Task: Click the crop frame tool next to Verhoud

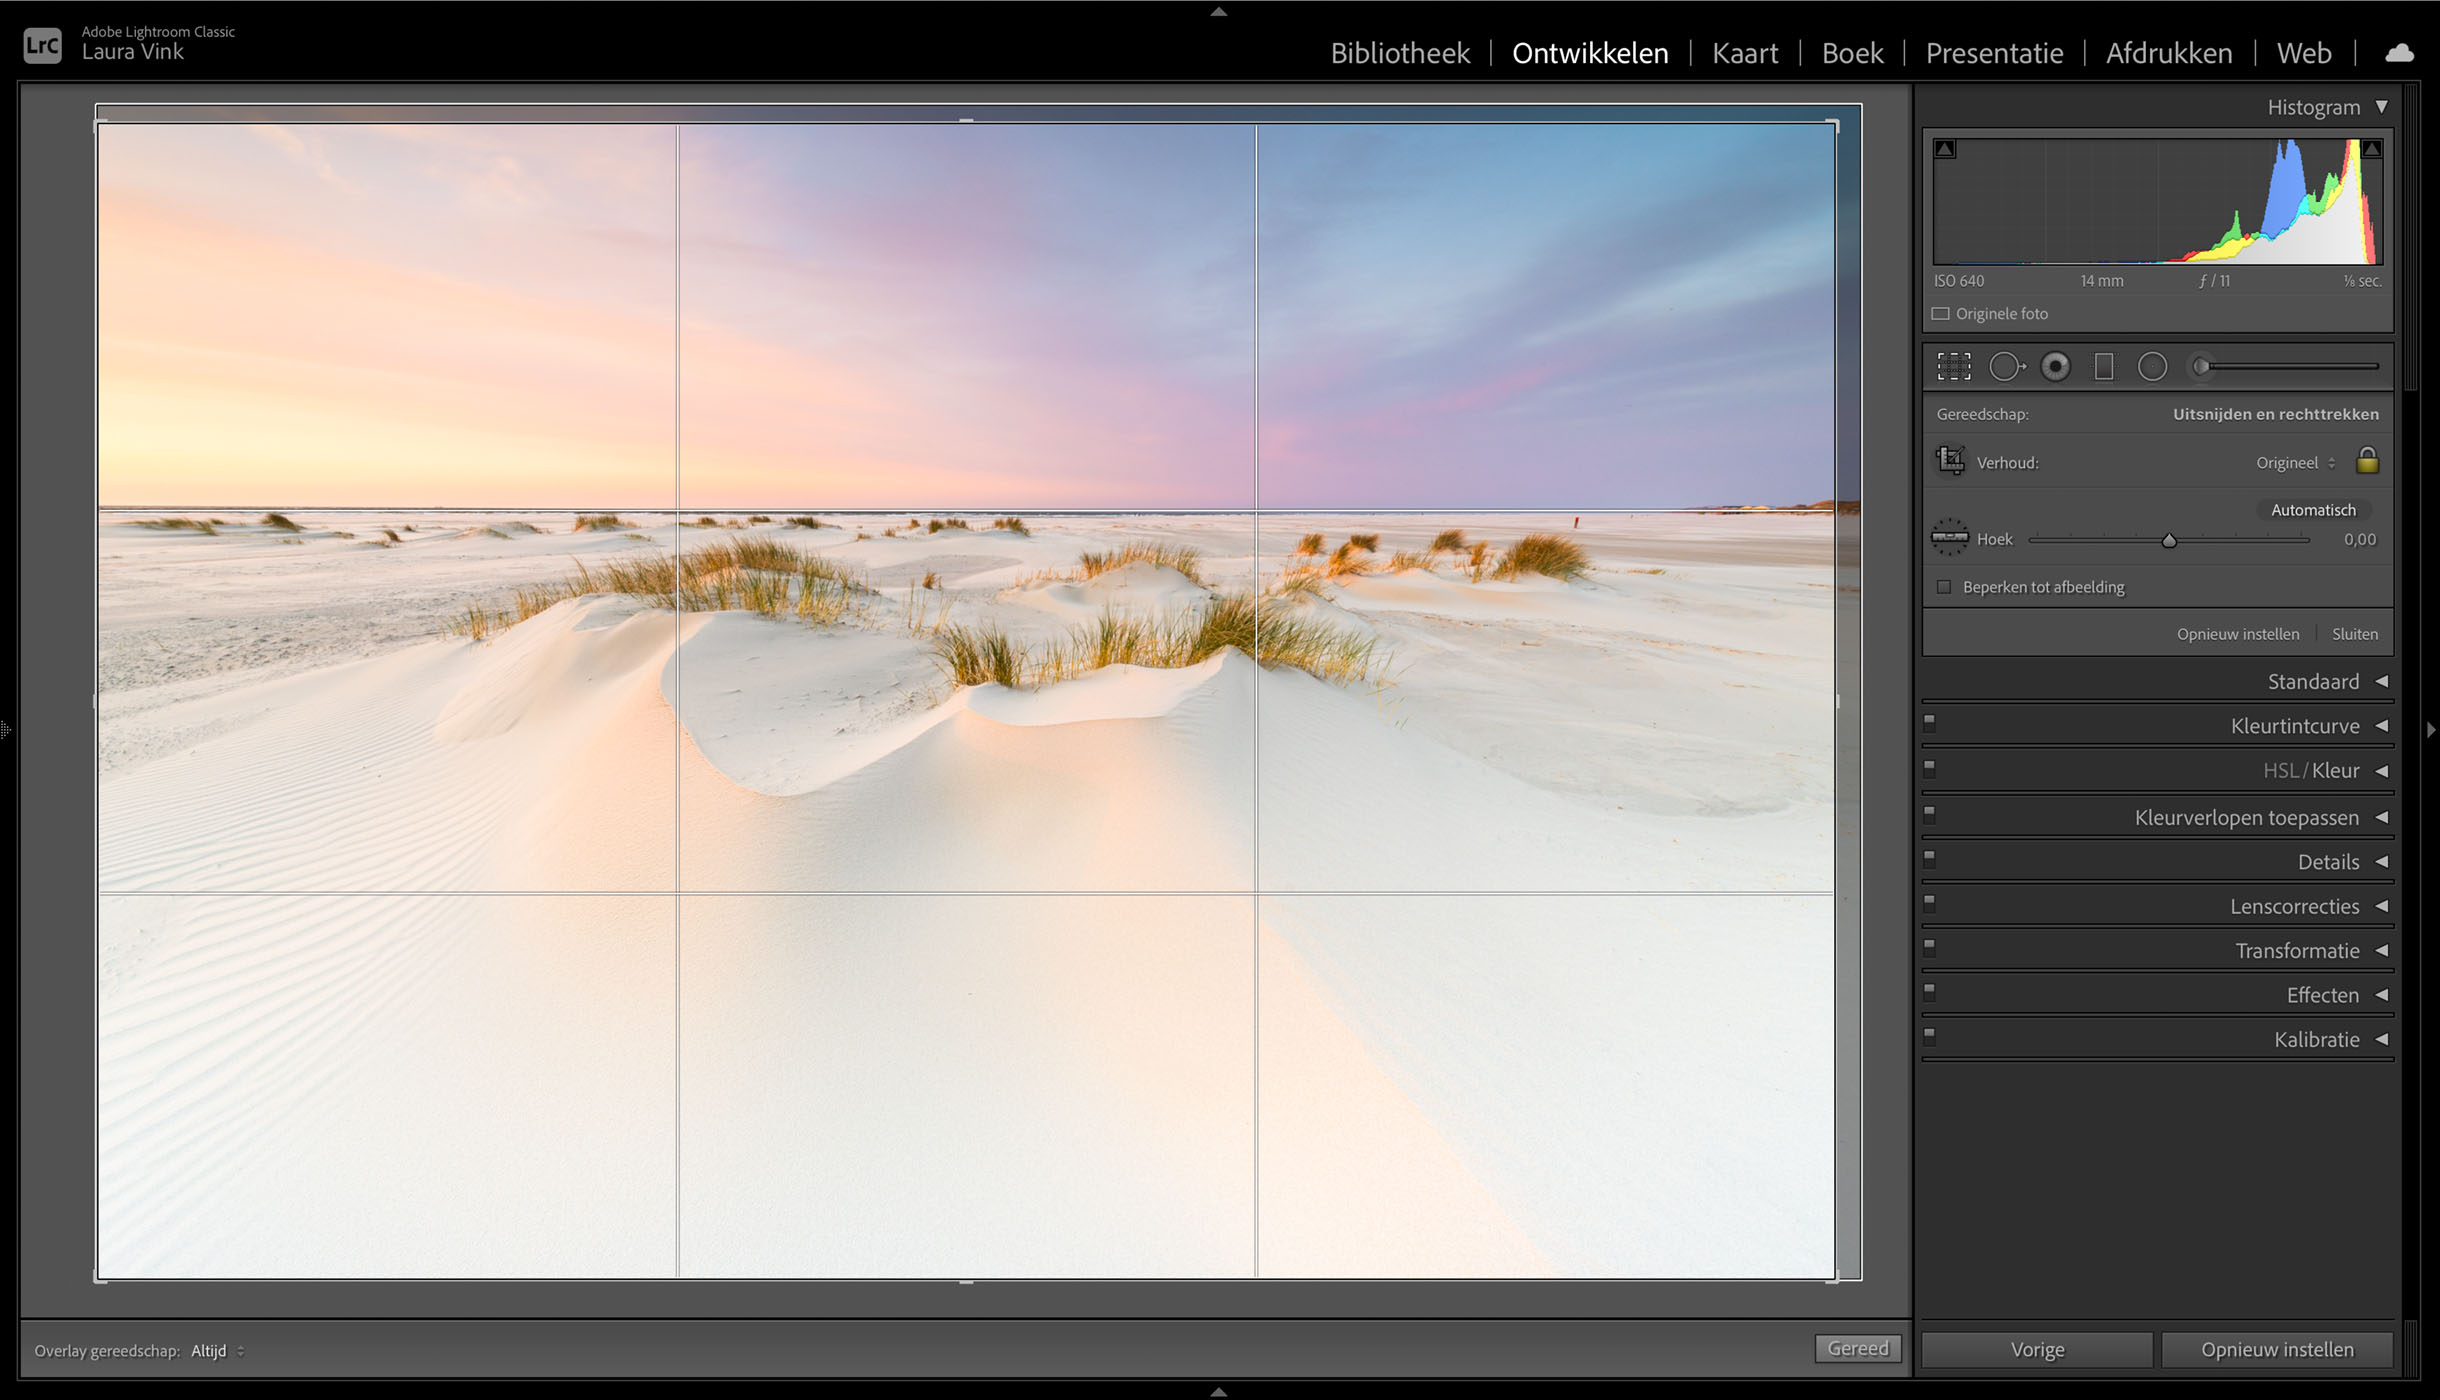Action: pos(1950,461)
